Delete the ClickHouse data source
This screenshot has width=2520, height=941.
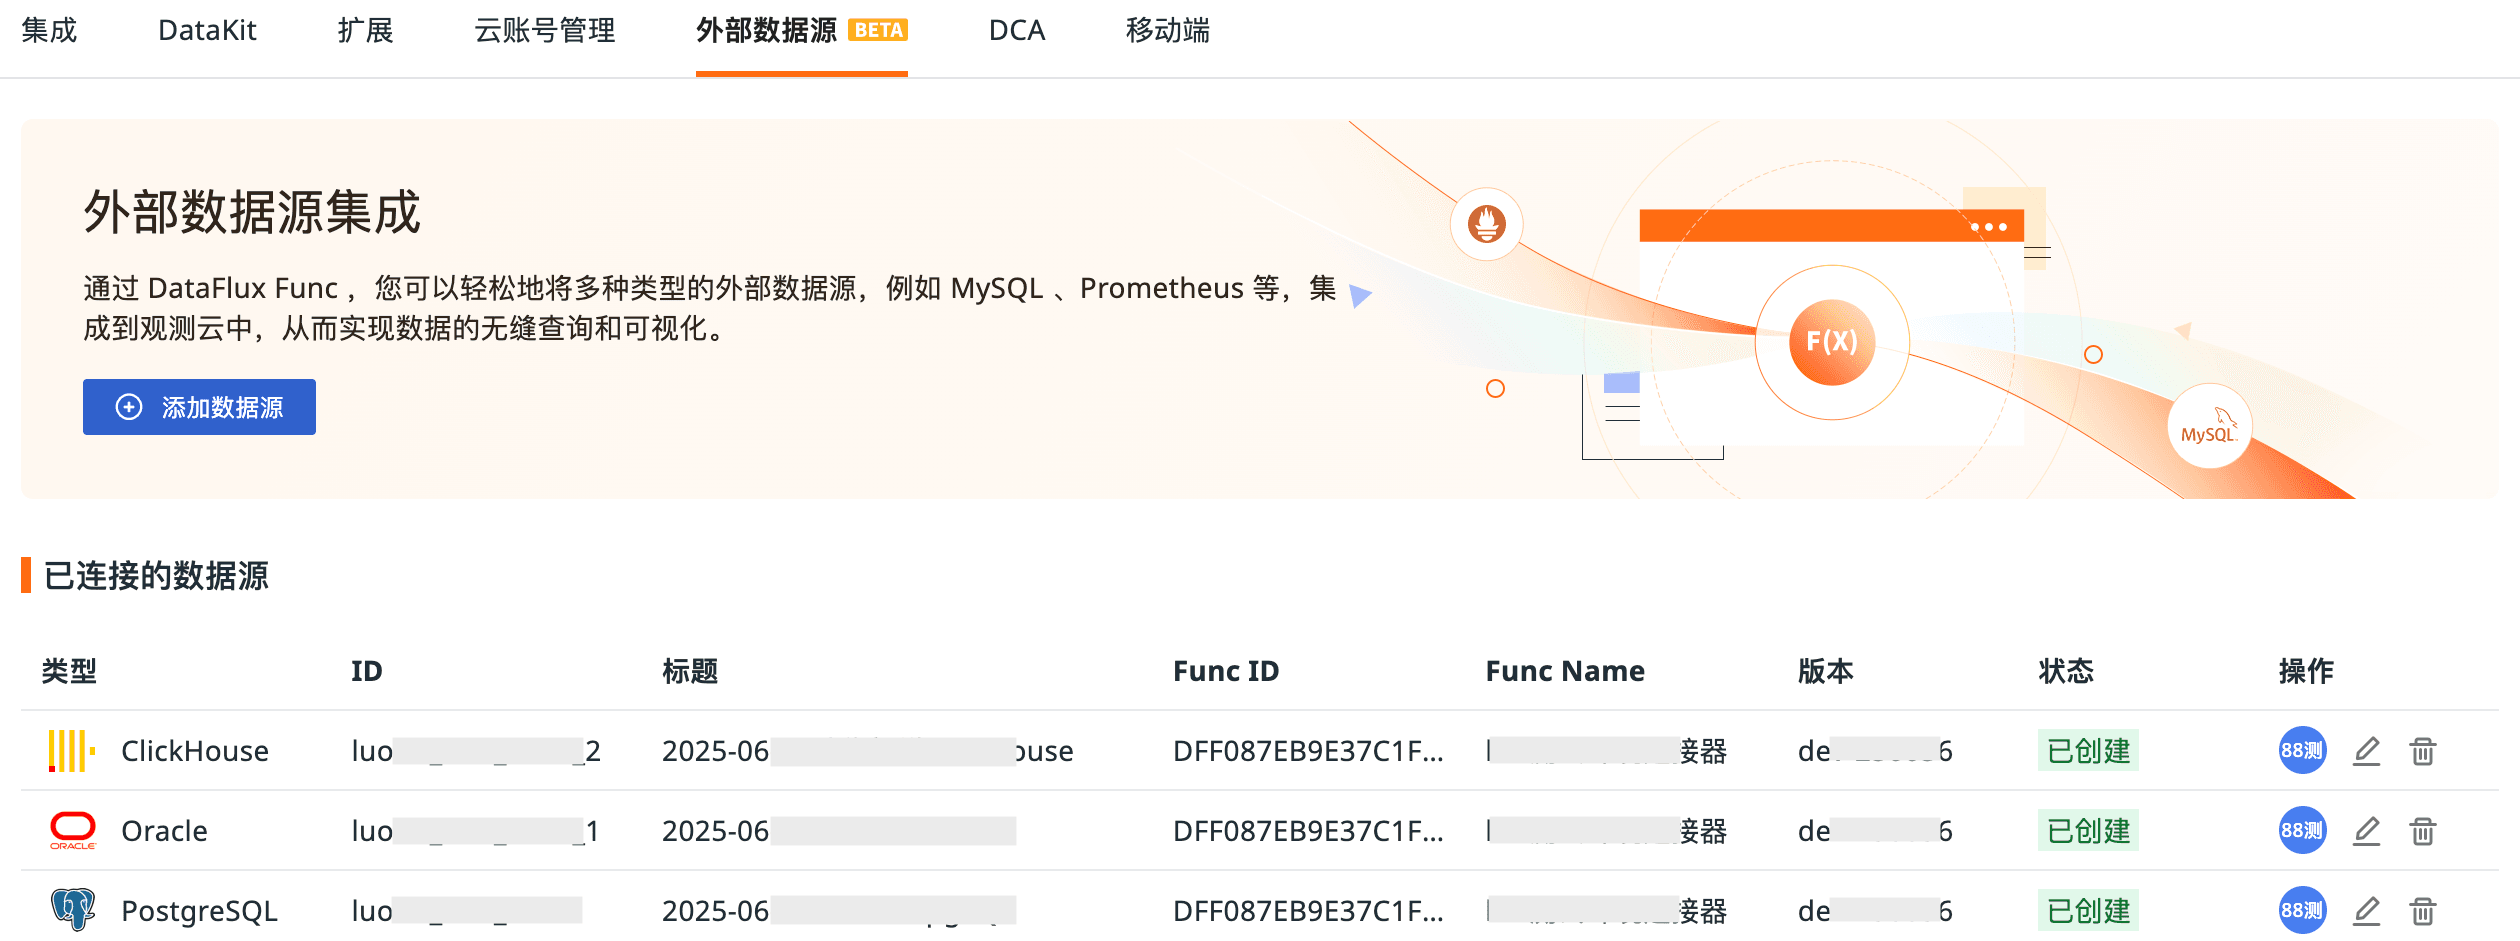click(2422, 751)
